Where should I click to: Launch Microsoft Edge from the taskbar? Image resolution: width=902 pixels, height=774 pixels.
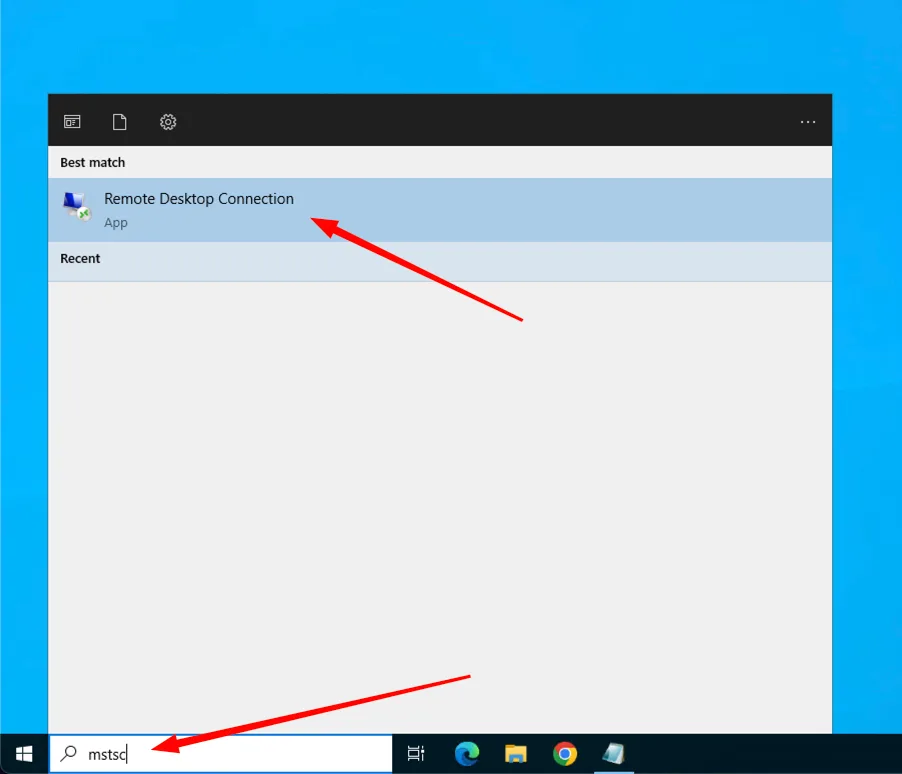[466, 754]
